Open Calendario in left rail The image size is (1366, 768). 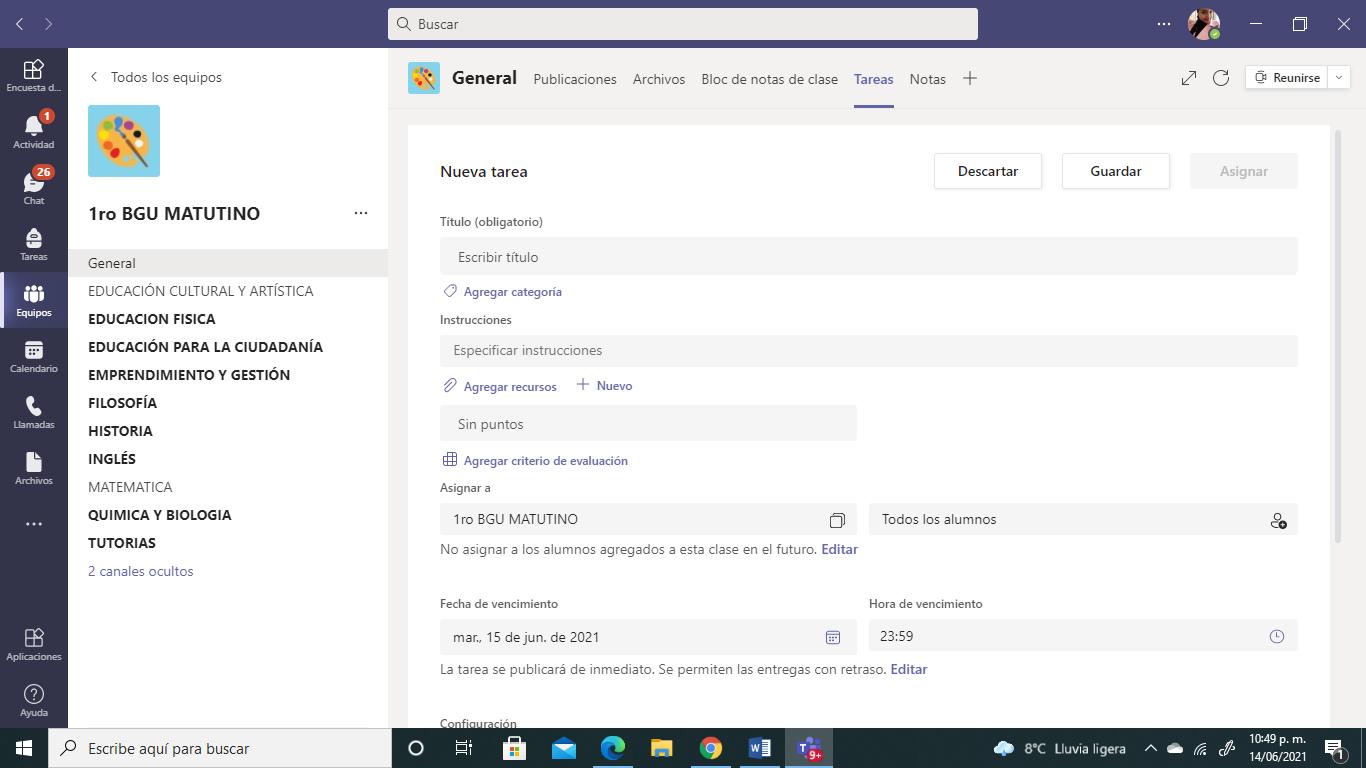pos(33,355)
